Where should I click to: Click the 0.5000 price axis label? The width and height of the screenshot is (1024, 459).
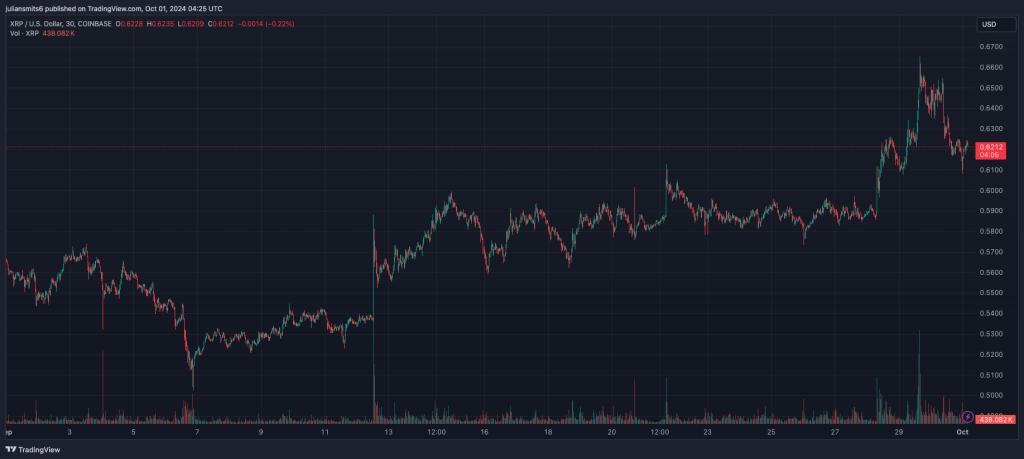991,396
